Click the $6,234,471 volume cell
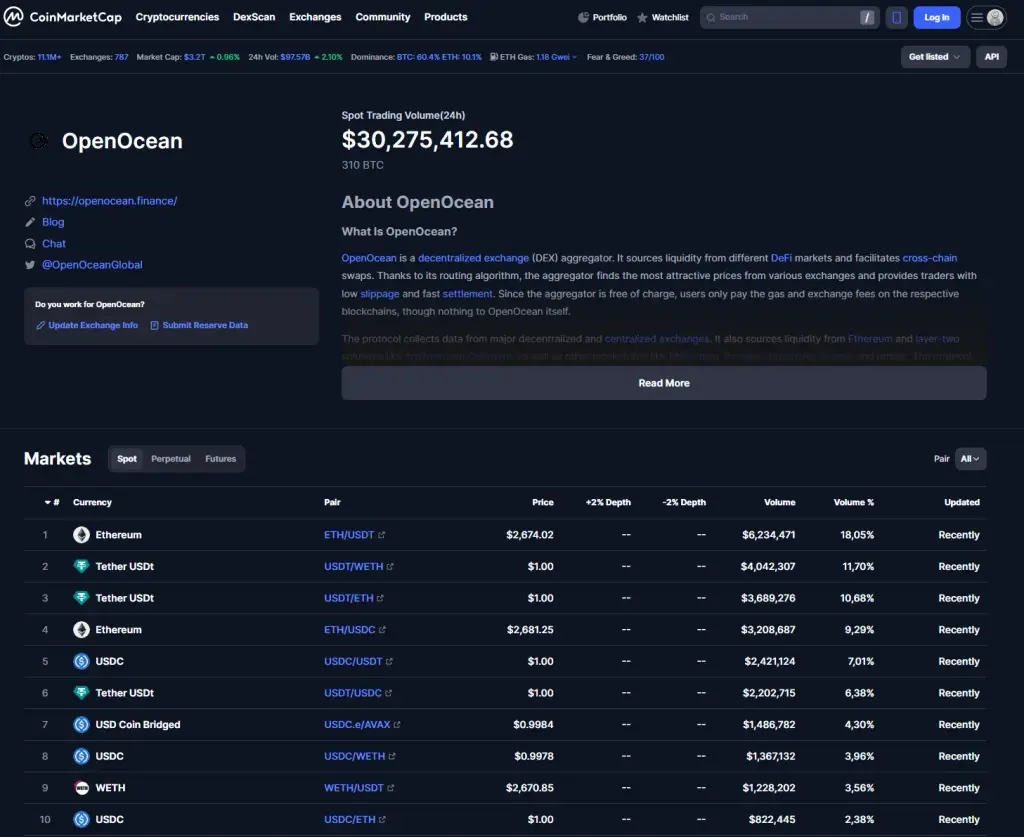Viewport: 1024px width, 837px height. tap(769, 535)
